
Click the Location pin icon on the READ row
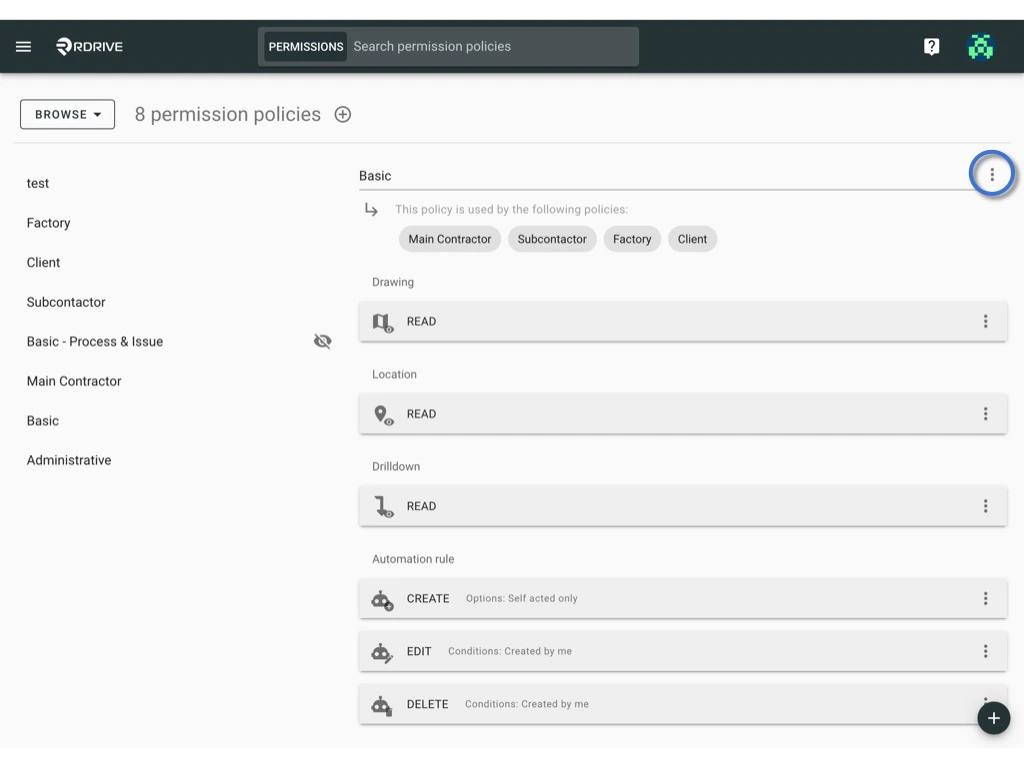tap(383, 413)
